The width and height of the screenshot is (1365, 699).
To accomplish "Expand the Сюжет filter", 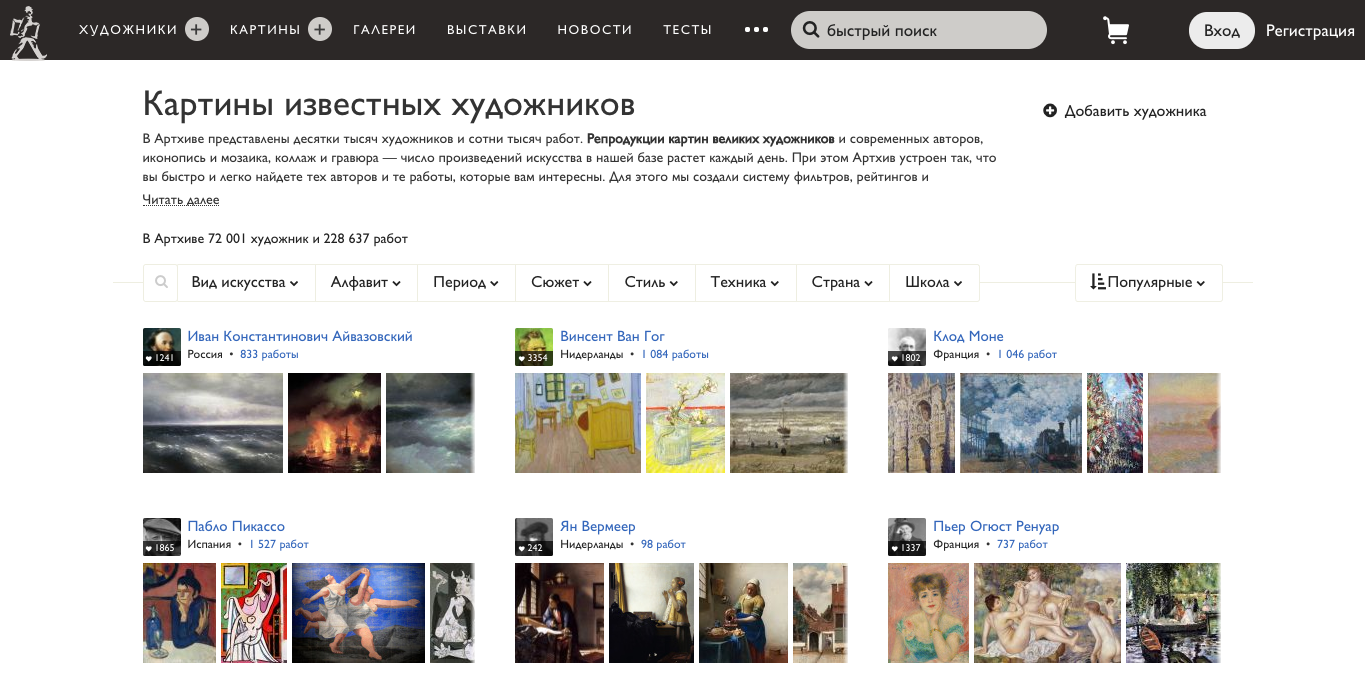I will 562,283.
